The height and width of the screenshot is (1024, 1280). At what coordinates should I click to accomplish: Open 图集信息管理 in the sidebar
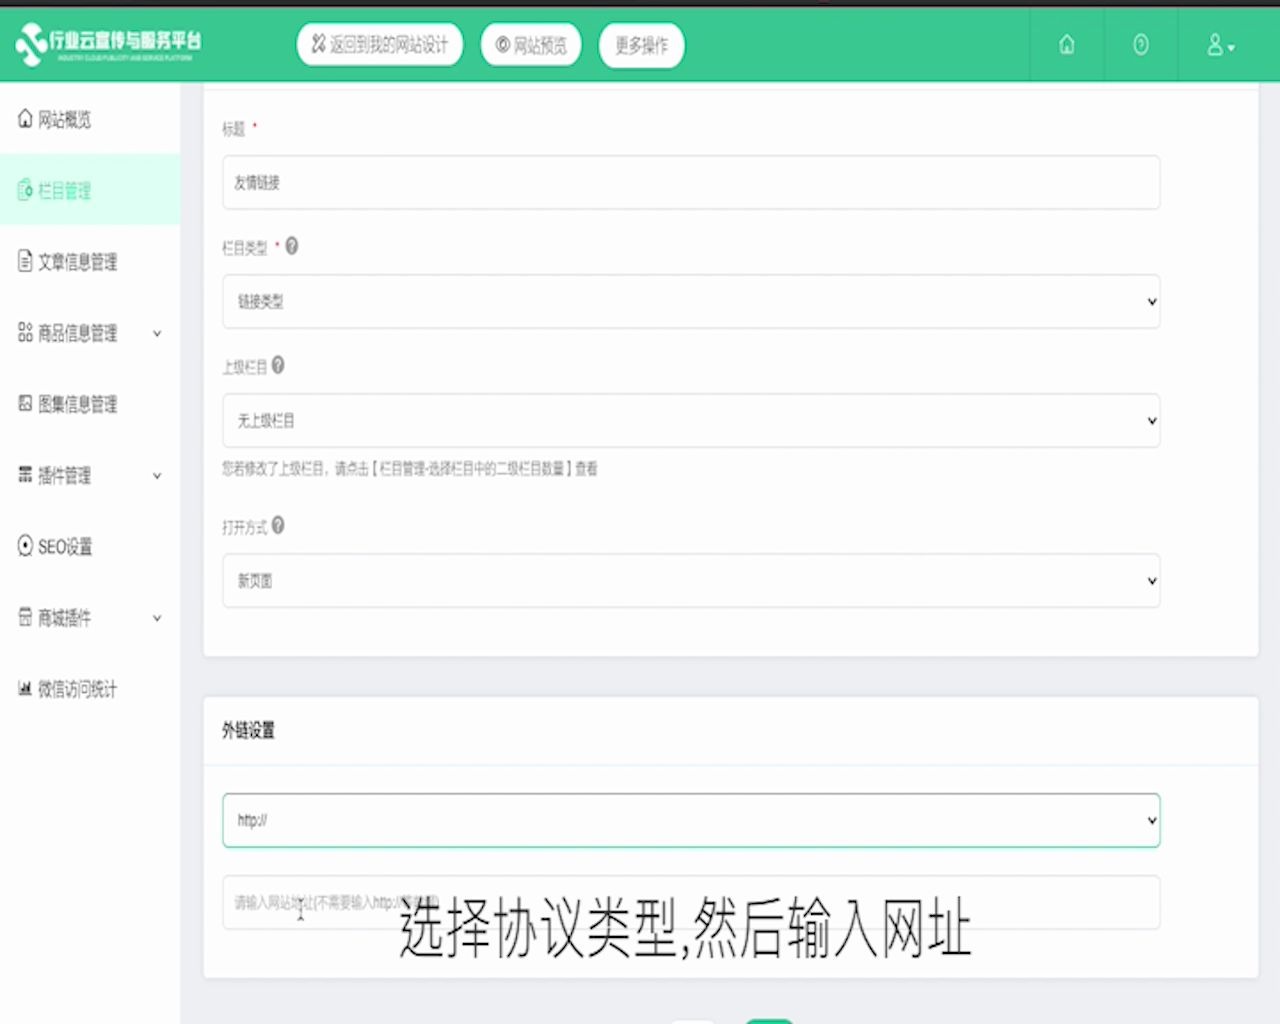(90, 403)
